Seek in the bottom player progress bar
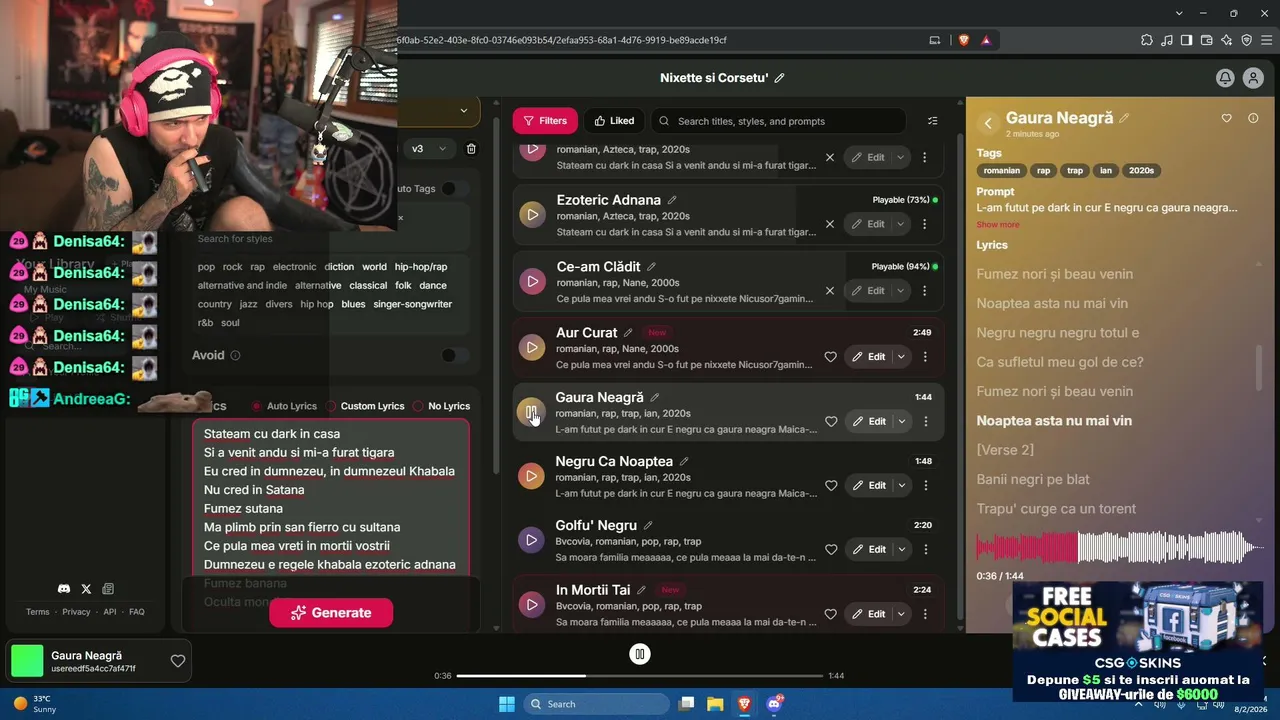Viewport: 1280px width, 720px height. pyautogui.click(x=640, y=676)
